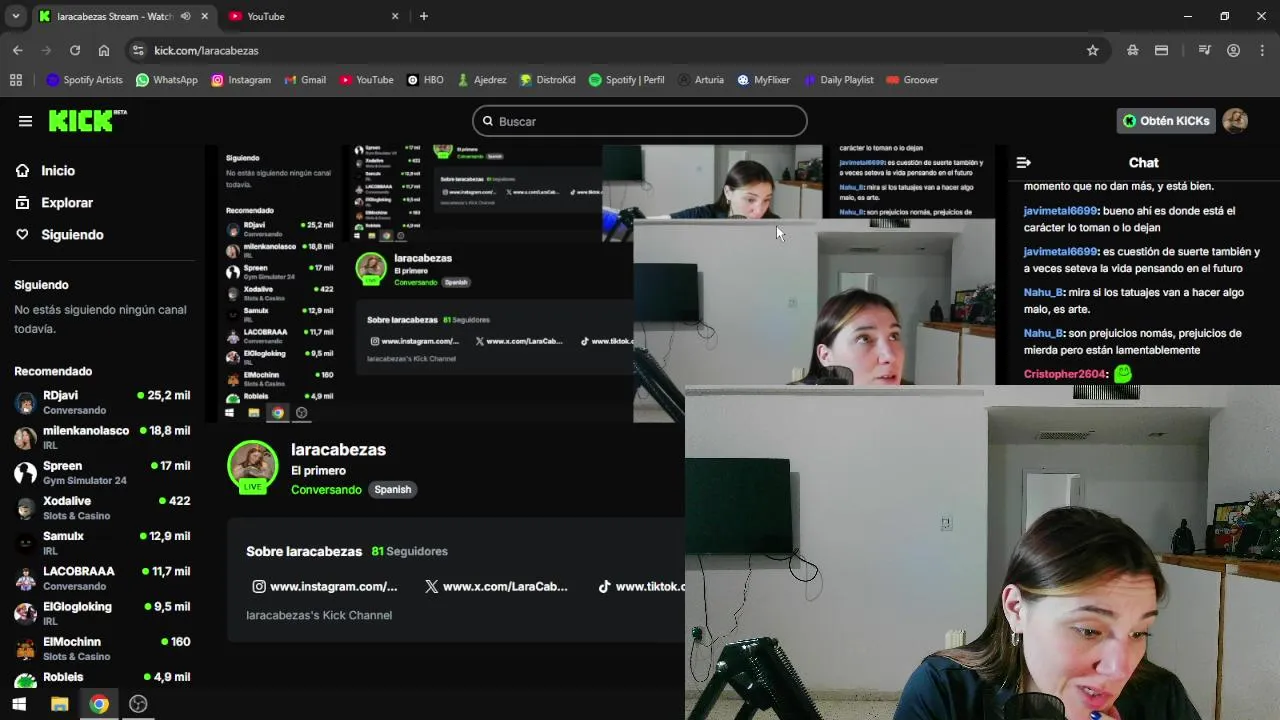Click the address bar URL

206,50
